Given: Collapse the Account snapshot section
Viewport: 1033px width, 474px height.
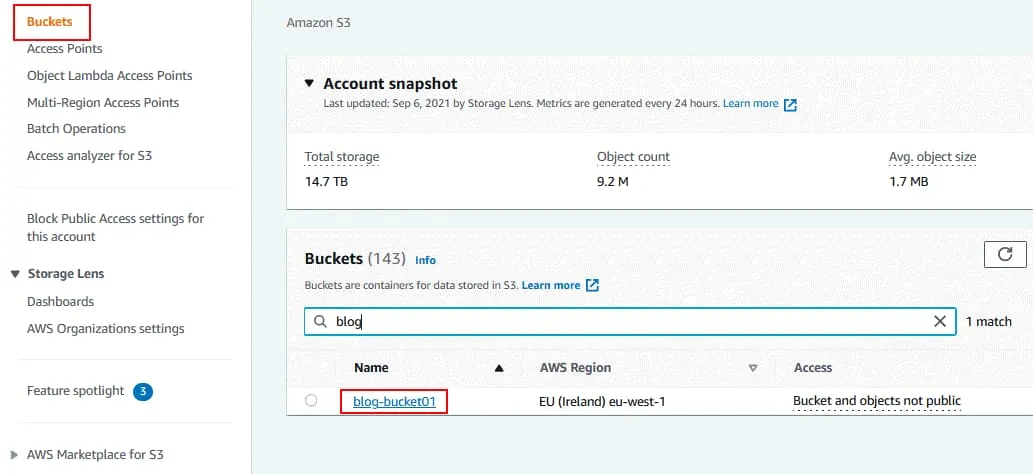Looking at the screenshot, I should (x=310, y=84).
